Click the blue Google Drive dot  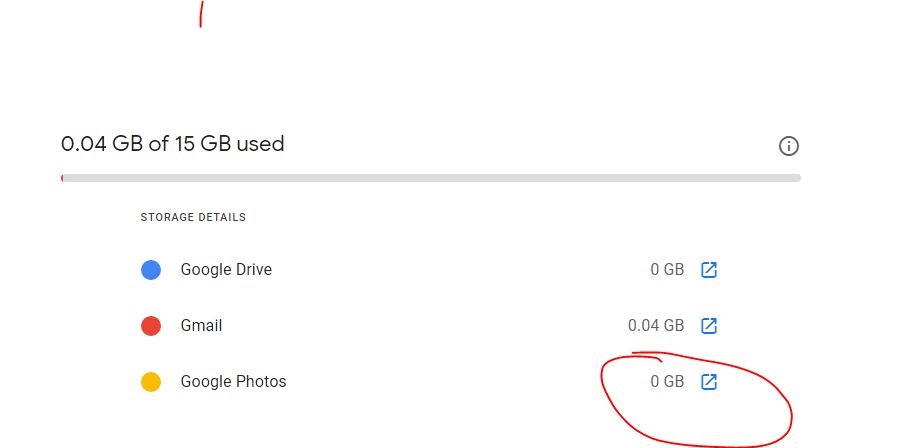(x=151, y=270)
